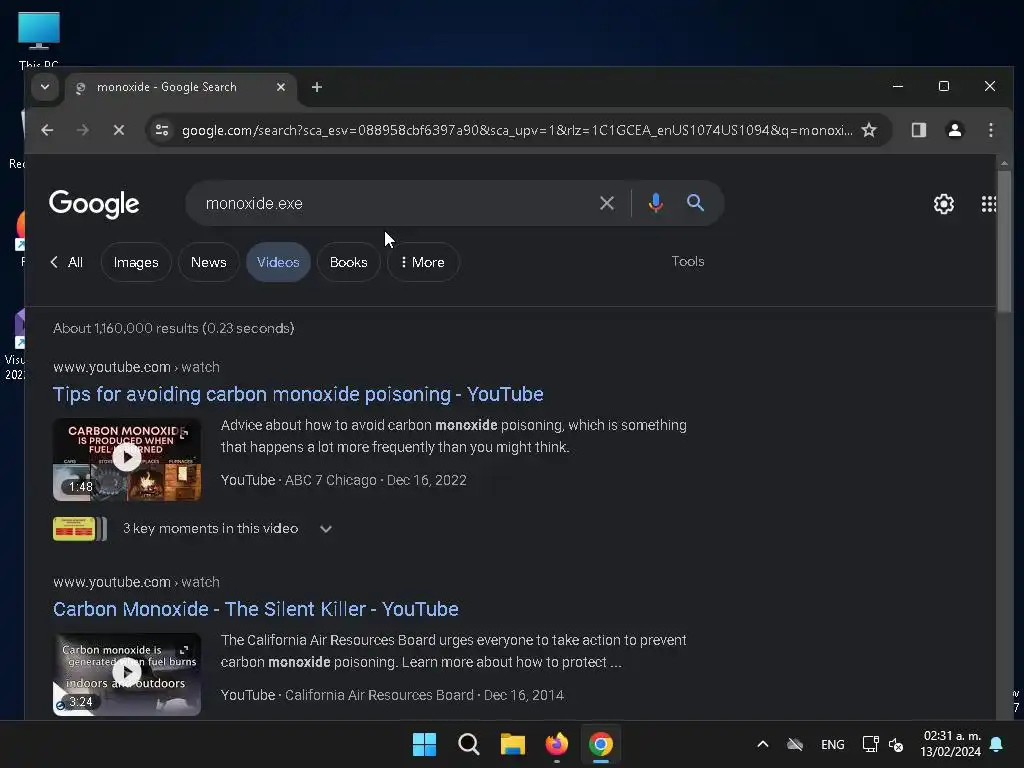The width and height of the screenshot is (1024, 768).
Task: Open the tab search dropdown arrow
Action: pyautogui.click(x=45, y=87)
